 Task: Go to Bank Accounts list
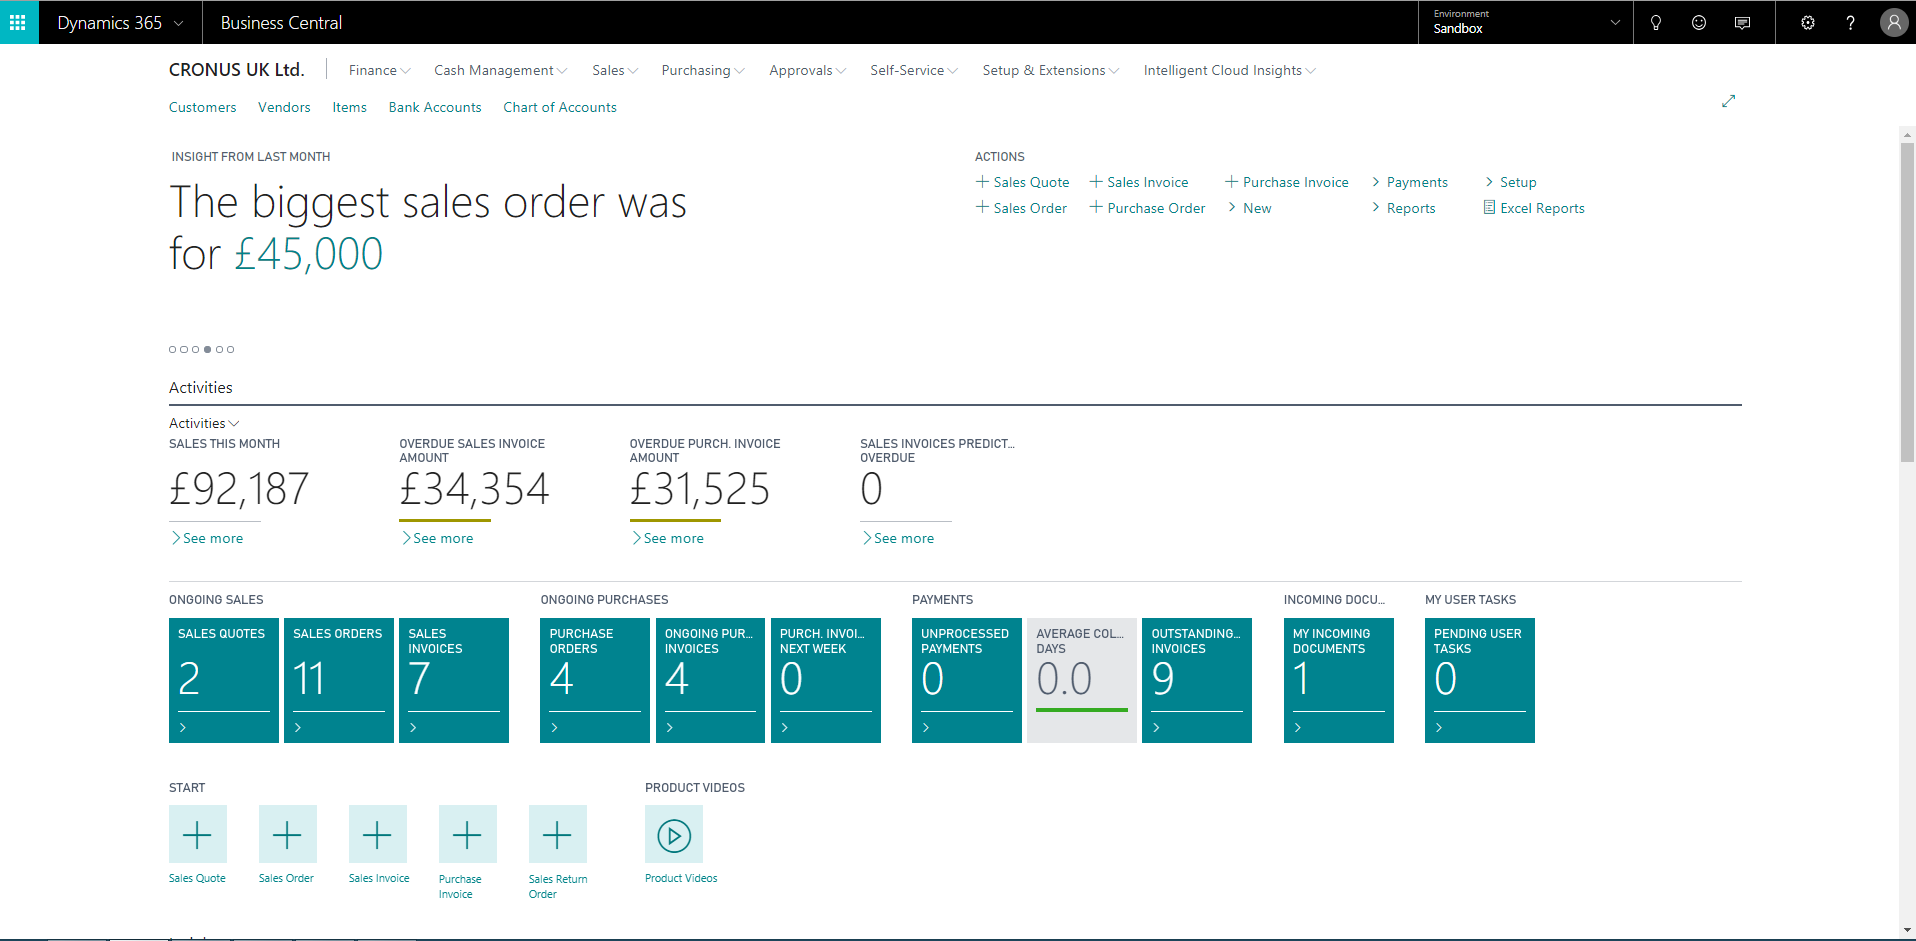point(435,107)
